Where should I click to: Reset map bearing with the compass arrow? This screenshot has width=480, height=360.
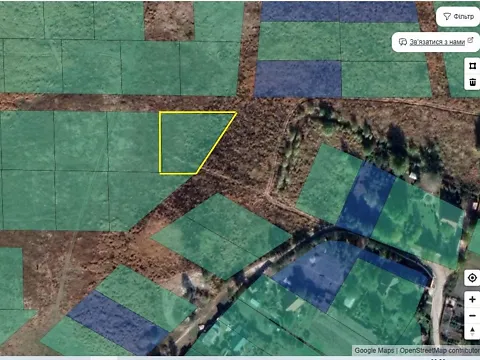tap(472, 331)
